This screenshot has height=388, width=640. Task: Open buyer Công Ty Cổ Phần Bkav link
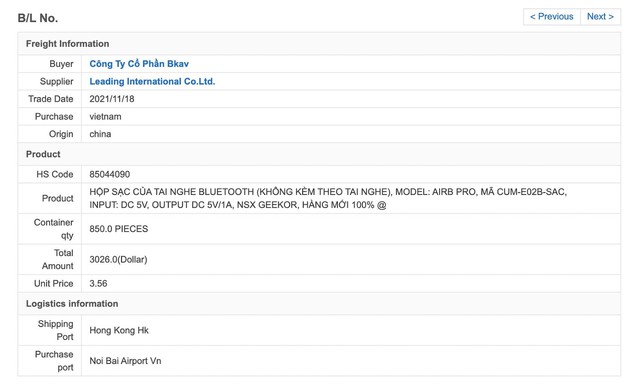point(139,64)
